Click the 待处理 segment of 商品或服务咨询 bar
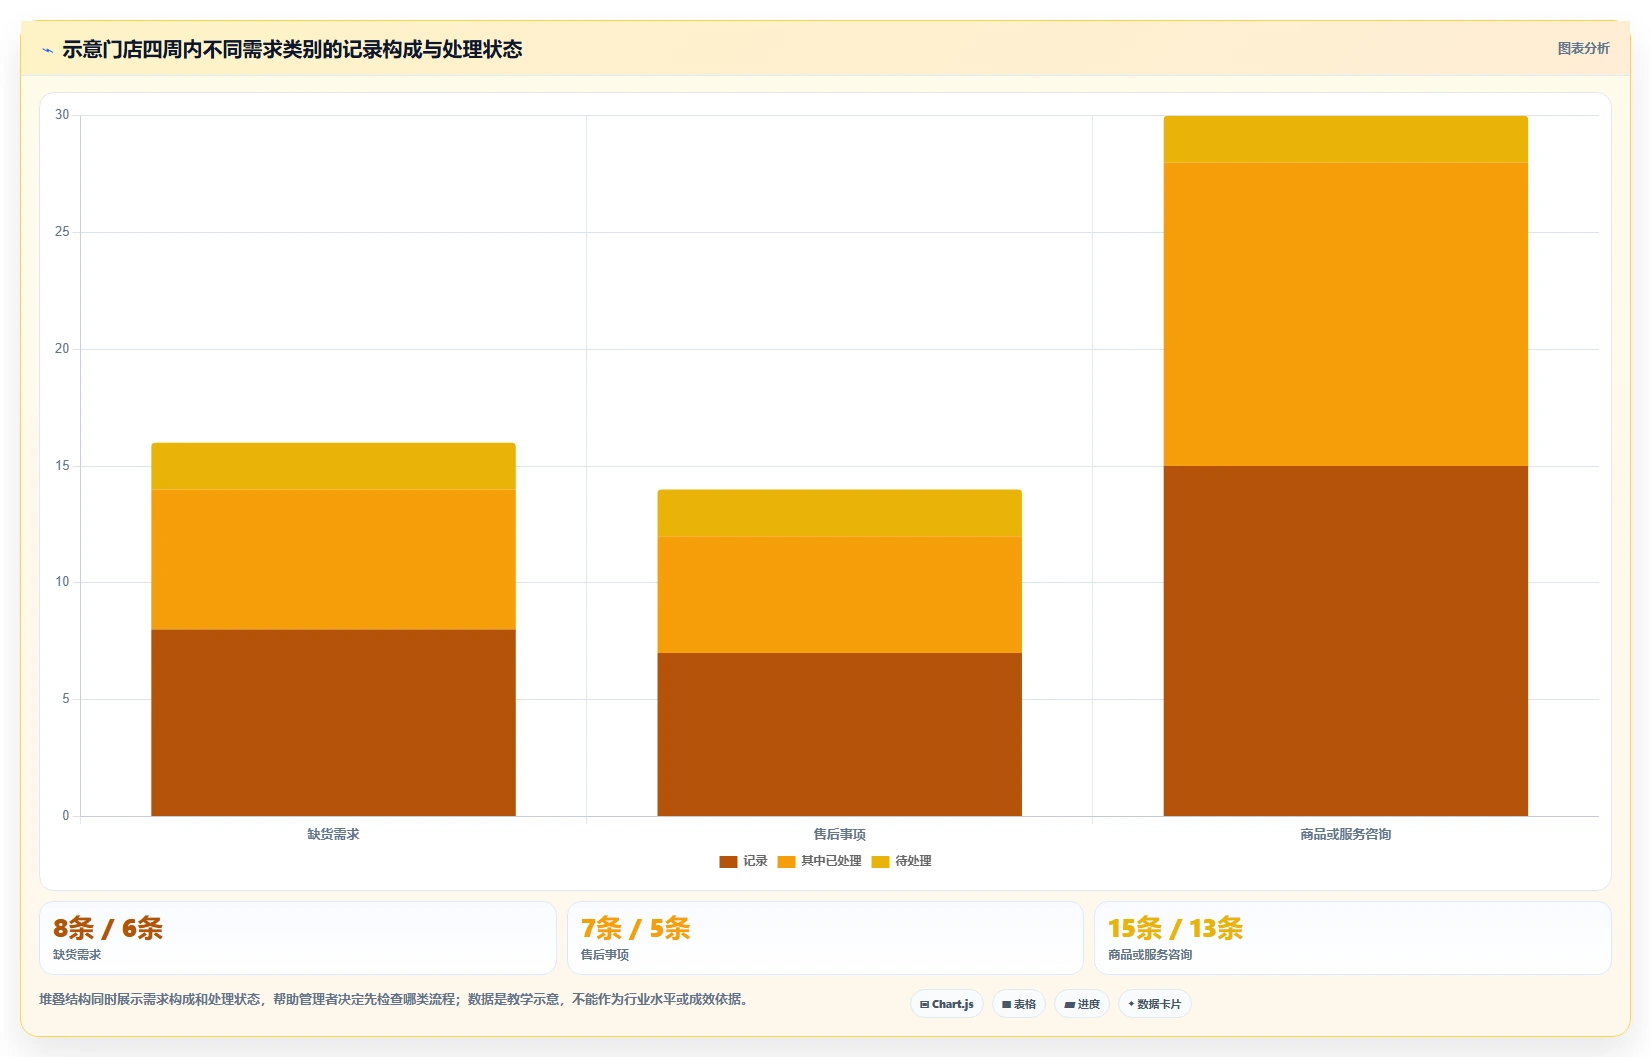Screen dimensions: 1651x1057 (1345, 139)
